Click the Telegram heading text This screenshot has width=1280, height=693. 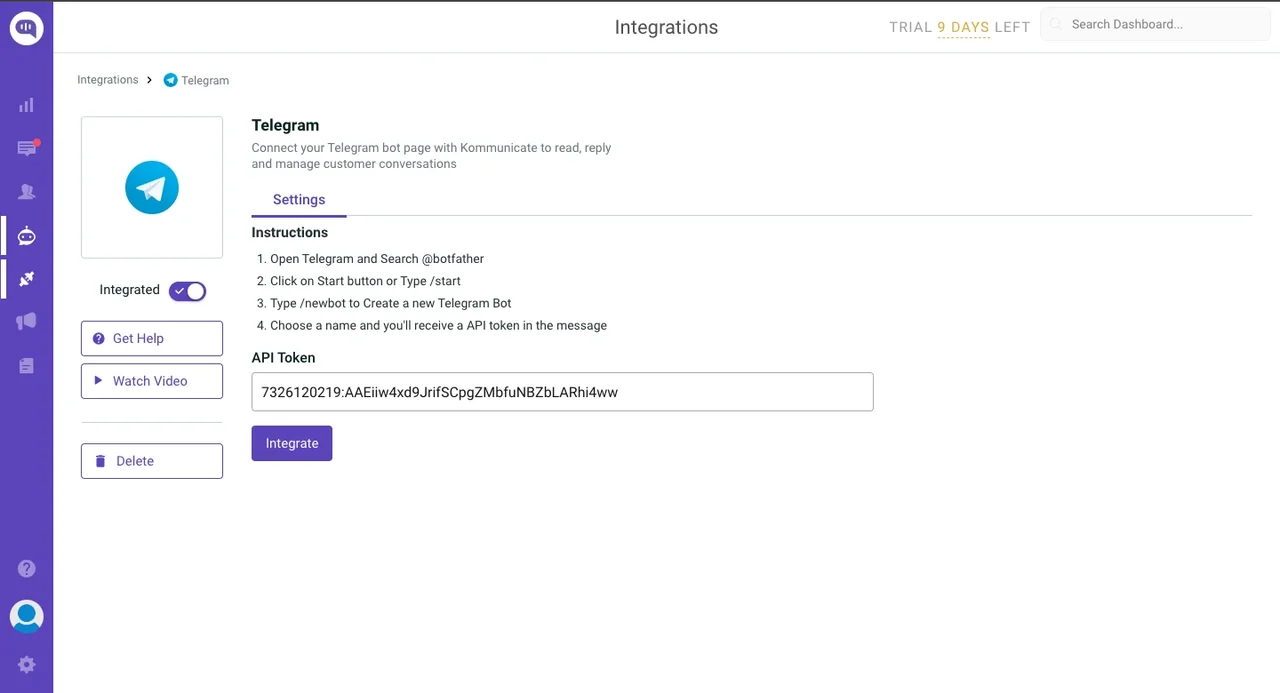(x=286, y=125)
